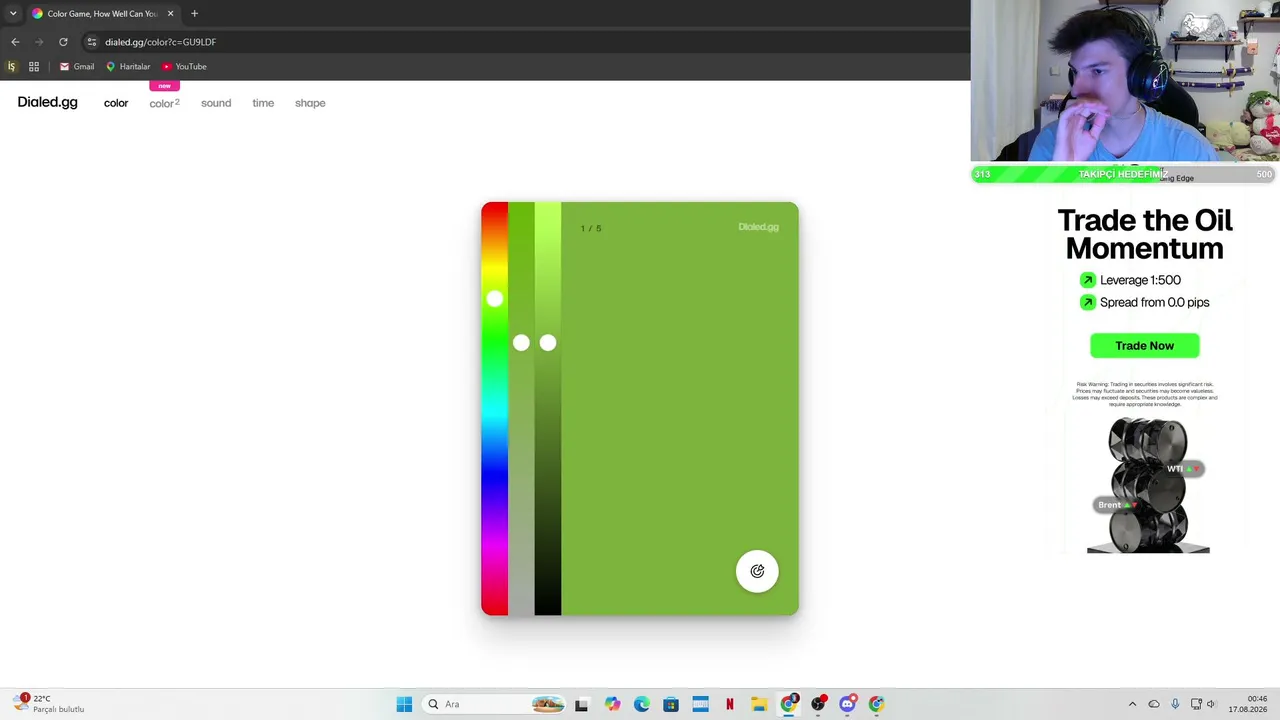
Task: Open the Dialed.gg home logo
Action: pos(47,102)
